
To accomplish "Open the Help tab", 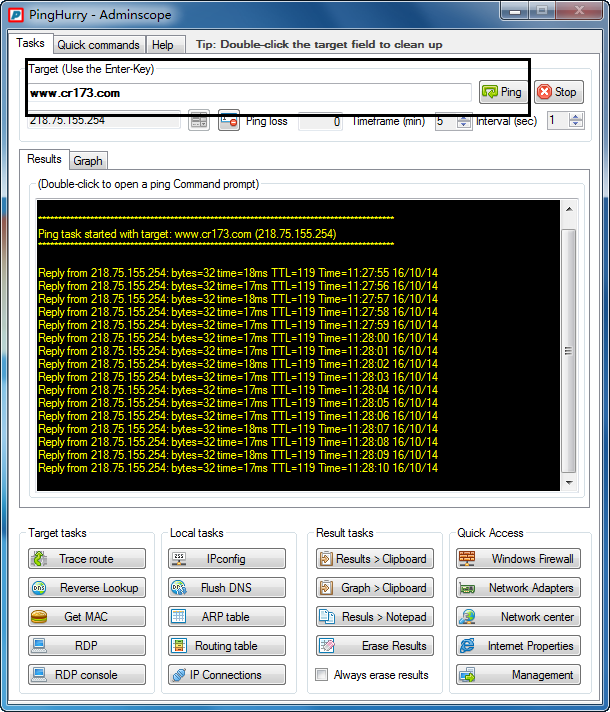I will pyautogui.click(x=163, y=45).
